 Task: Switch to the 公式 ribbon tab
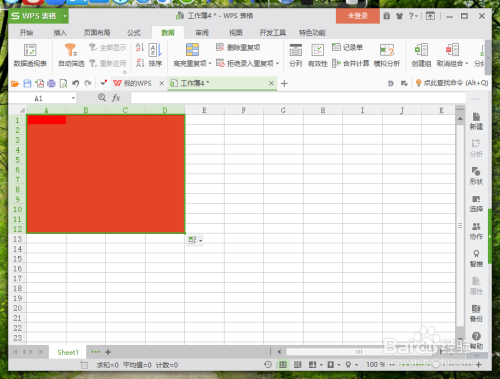[x=134, y=32]
